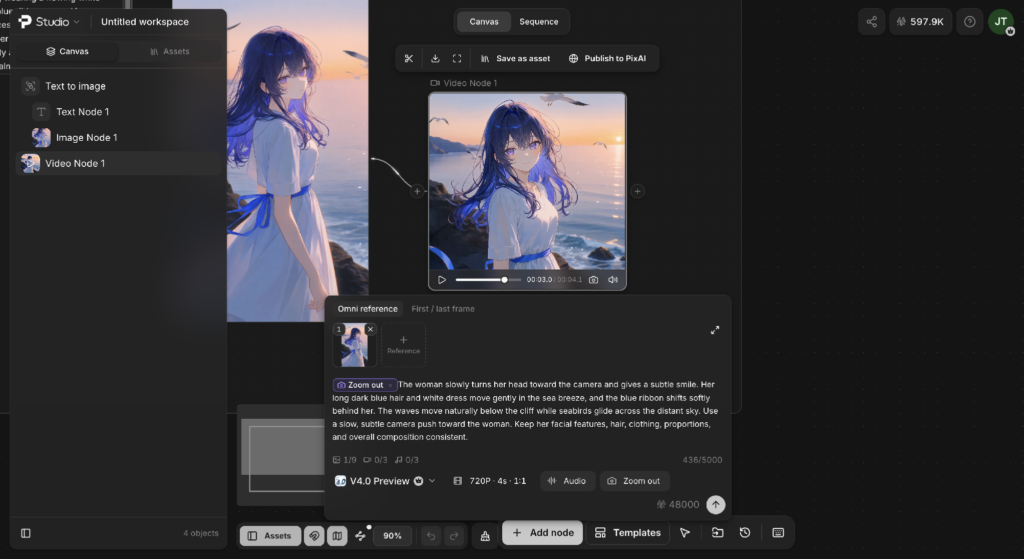This screenshot has height=559, width=1024.
Task: Toggle the minimap icon
Action: click(x=337, y=535)
